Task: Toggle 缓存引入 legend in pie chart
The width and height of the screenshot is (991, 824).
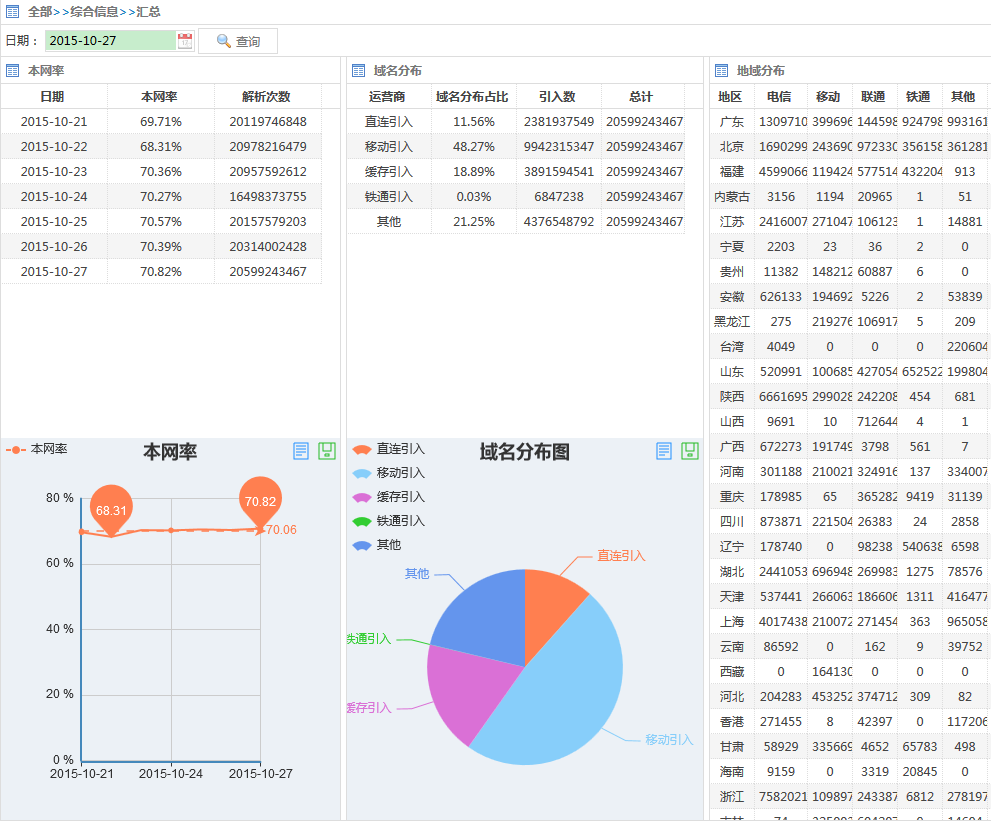Action: click(x=389, y=497)
